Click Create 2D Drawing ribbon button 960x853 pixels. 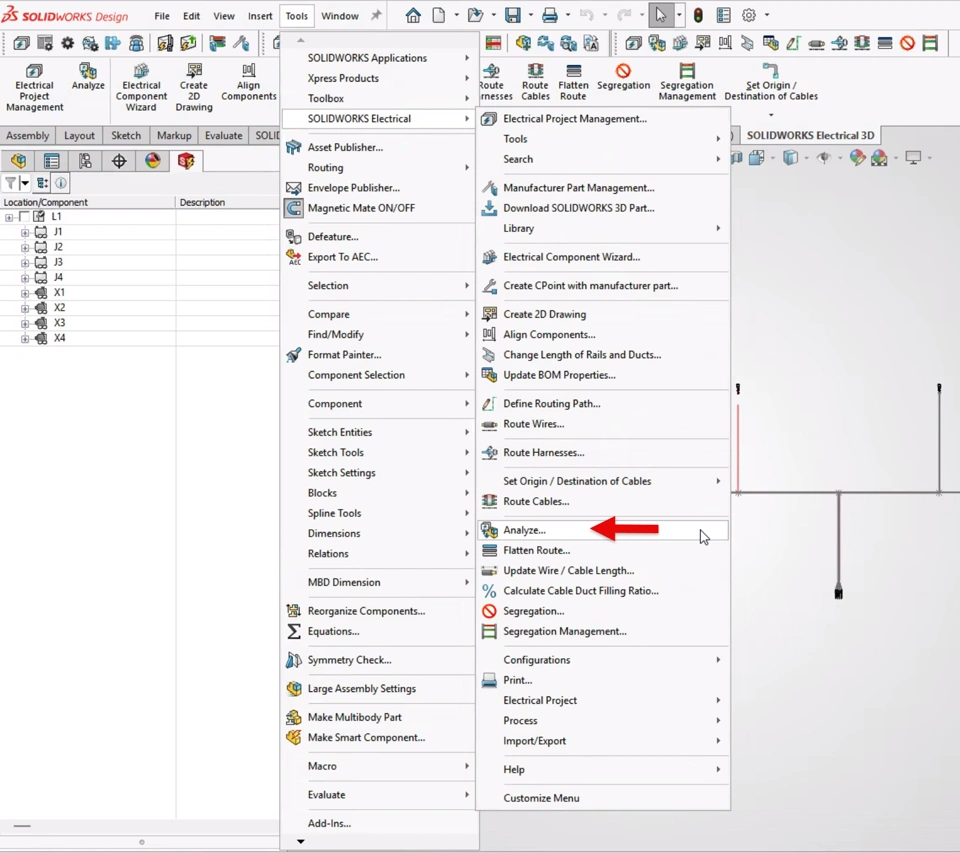194,88
